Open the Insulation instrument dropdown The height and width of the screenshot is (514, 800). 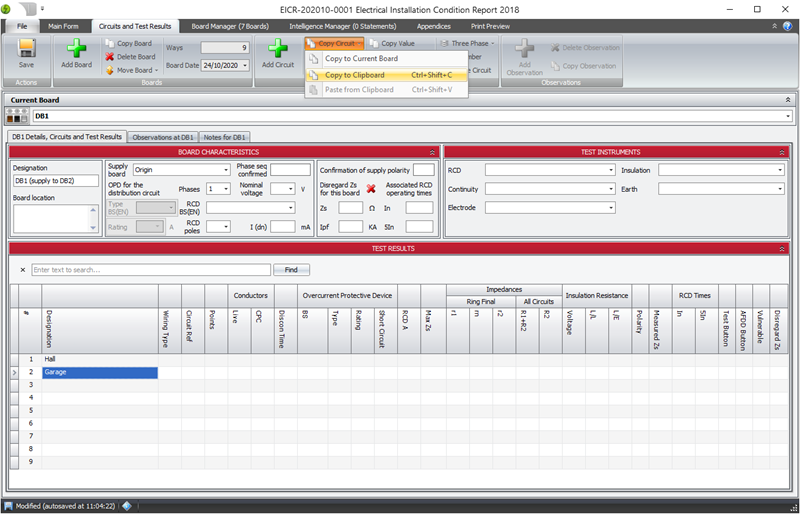(780, 170)
